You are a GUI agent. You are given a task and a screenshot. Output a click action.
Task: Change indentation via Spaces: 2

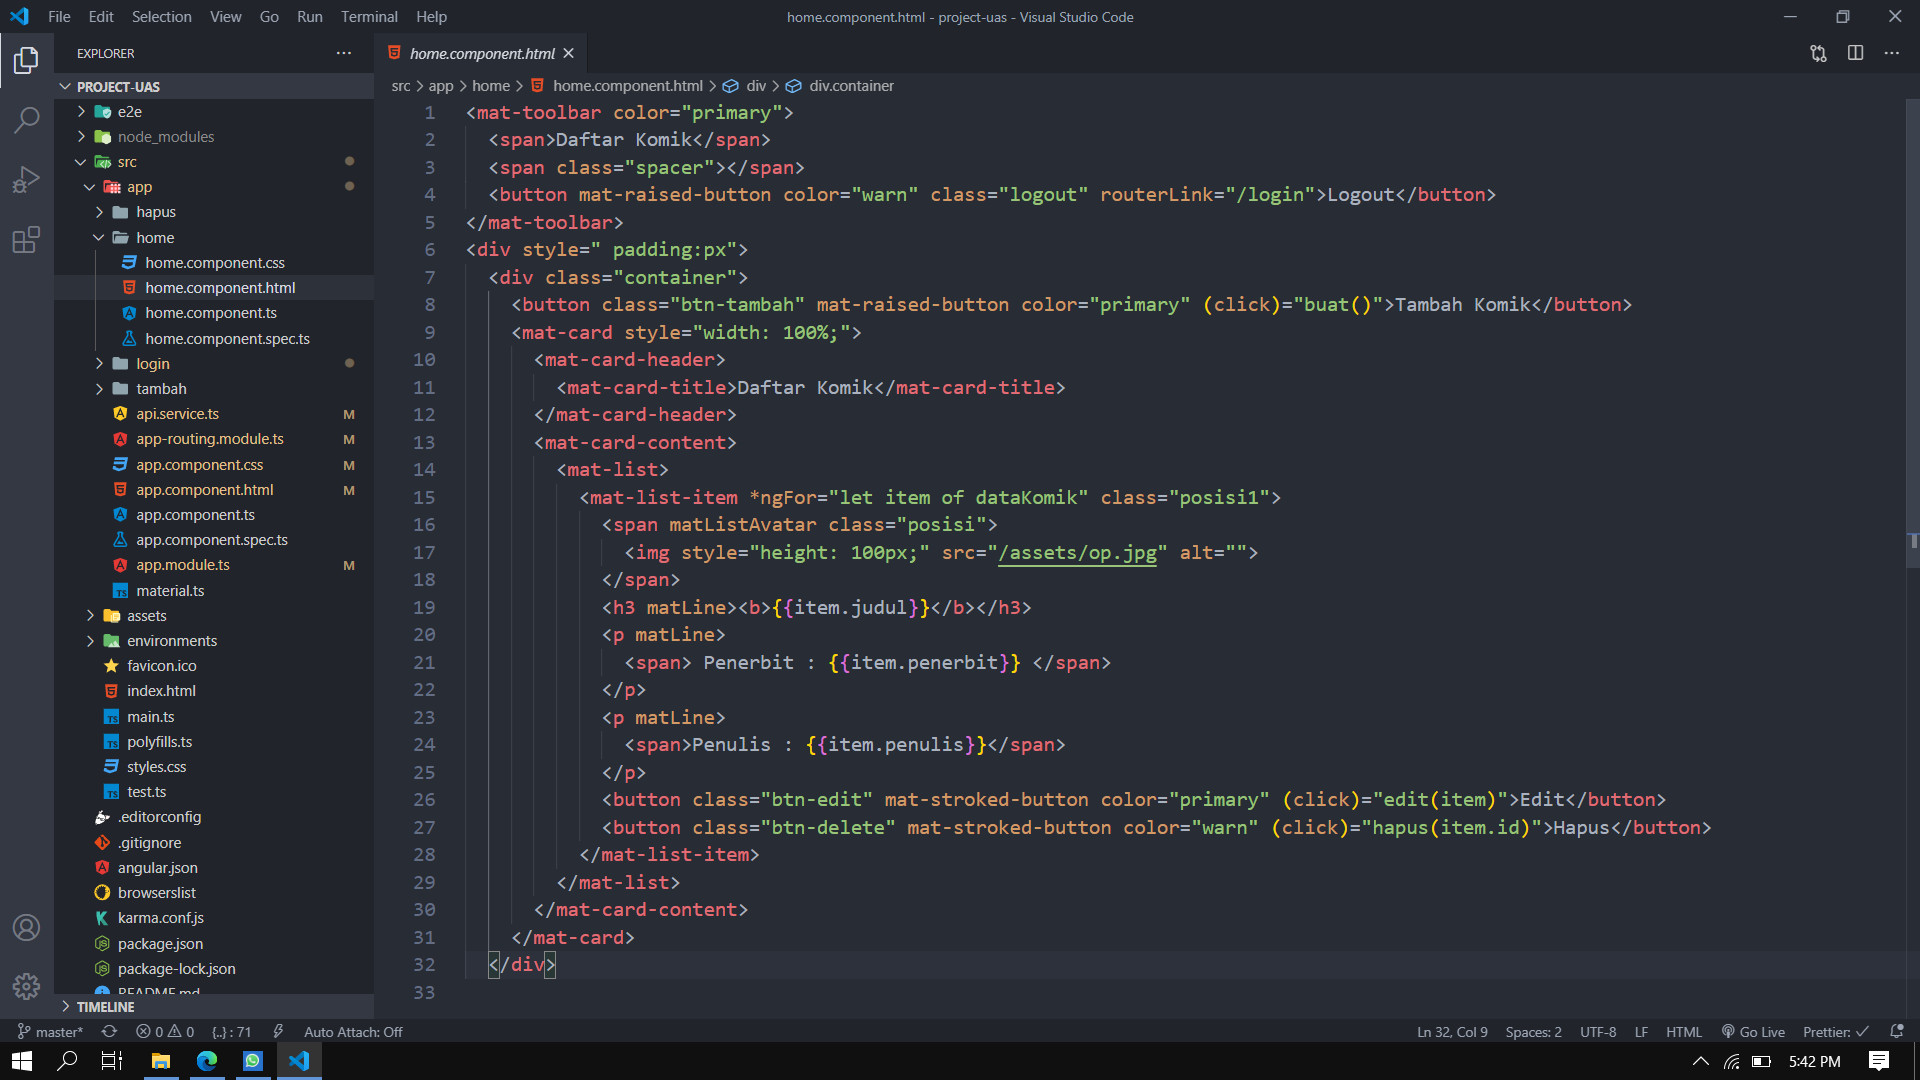pyautogui.click(x=1533, y=1031)
